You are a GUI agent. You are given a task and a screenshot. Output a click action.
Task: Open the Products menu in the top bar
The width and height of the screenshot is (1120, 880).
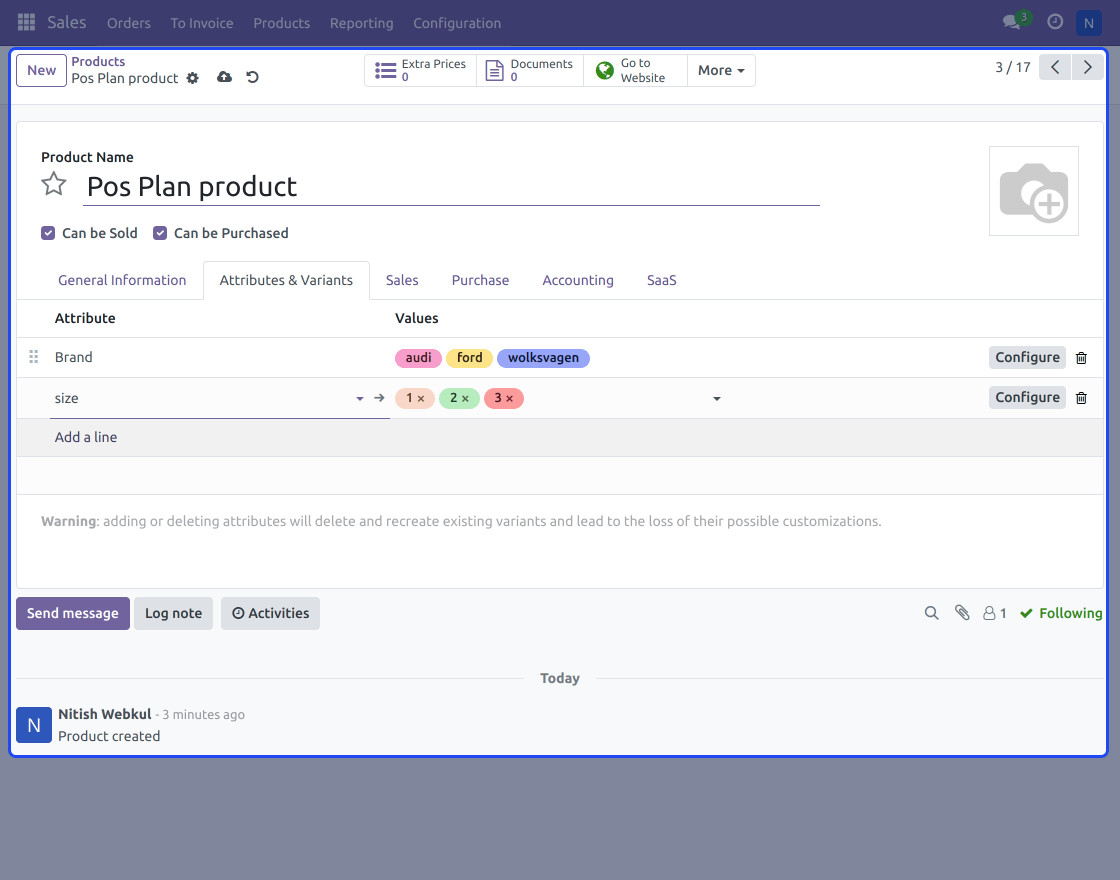click(281, 23)
